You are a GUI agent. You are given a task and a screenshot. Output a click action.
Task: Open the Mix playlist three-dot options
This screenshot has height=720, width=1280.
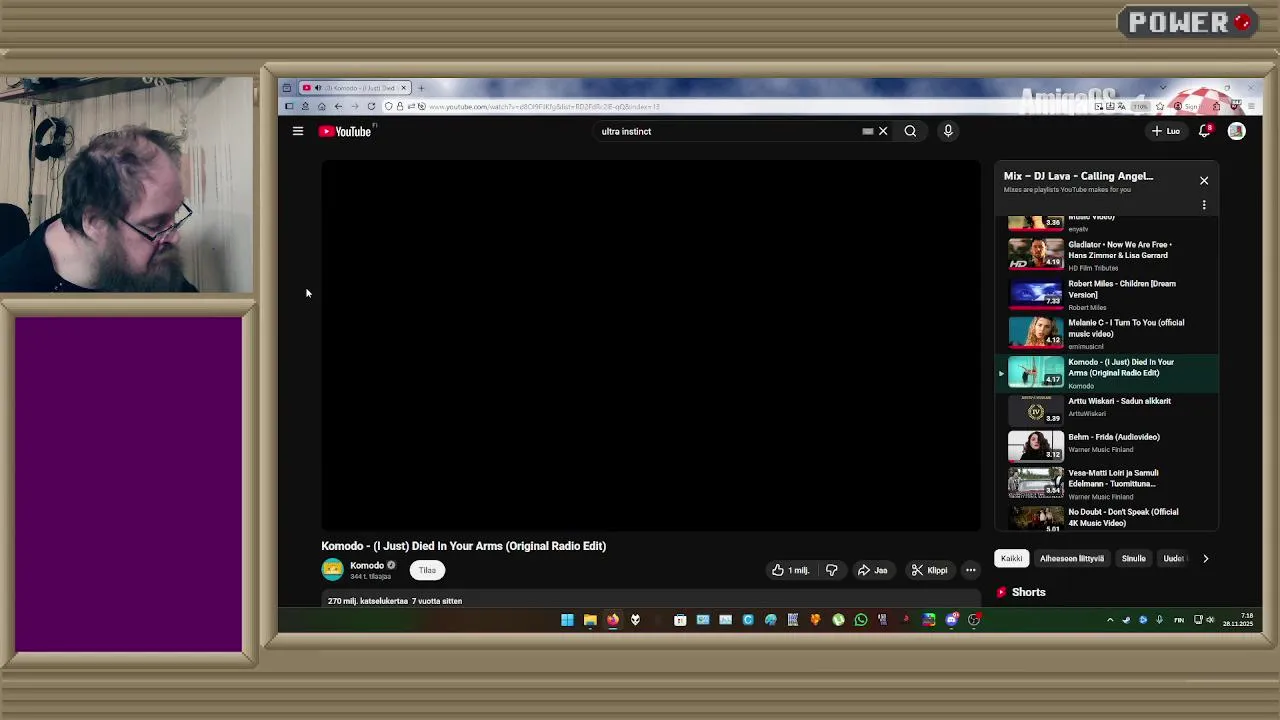1204,205
